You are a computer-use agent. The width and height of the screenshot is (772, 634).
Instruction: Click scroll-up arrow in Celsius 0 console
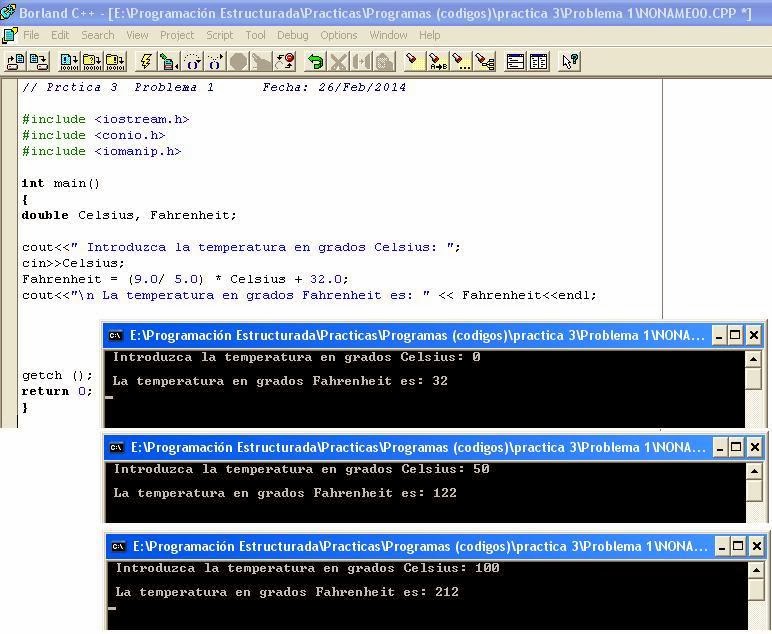(753, 359)
